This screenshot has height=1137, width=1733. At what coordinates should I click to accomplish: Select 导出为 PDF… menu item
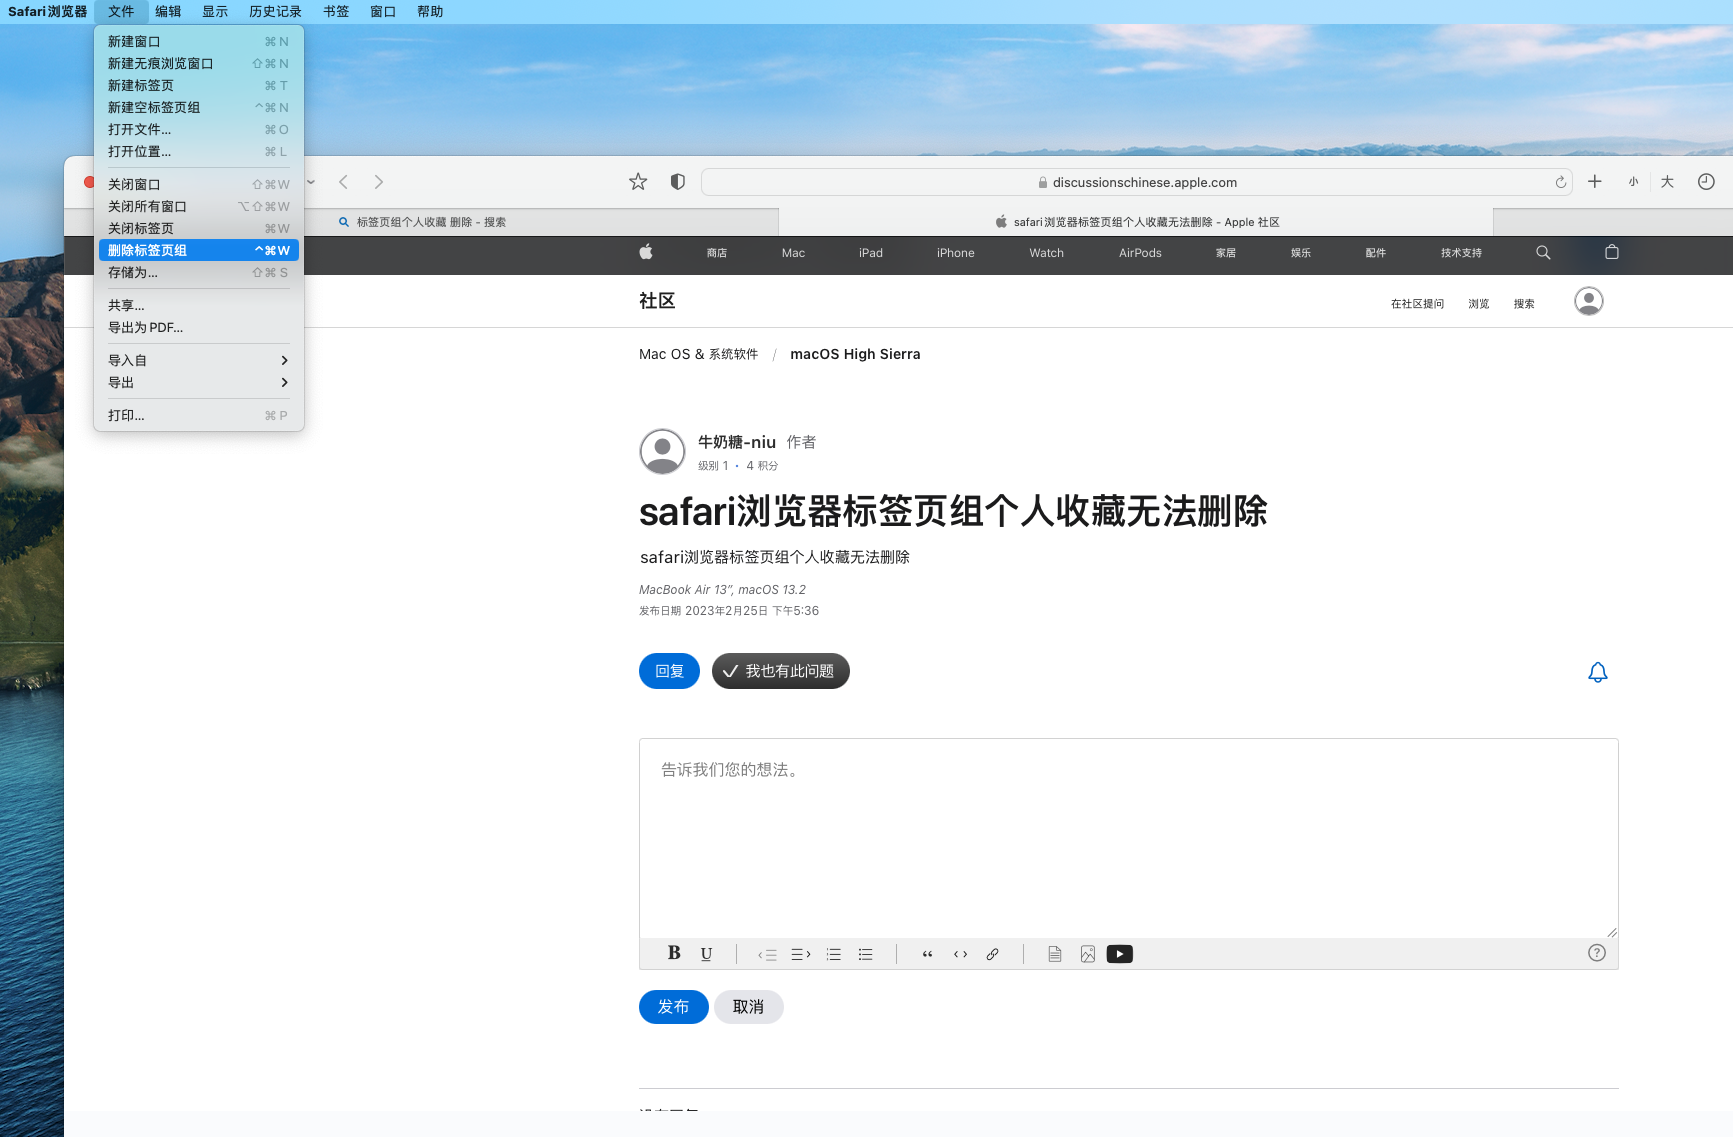tap(199, 327)
